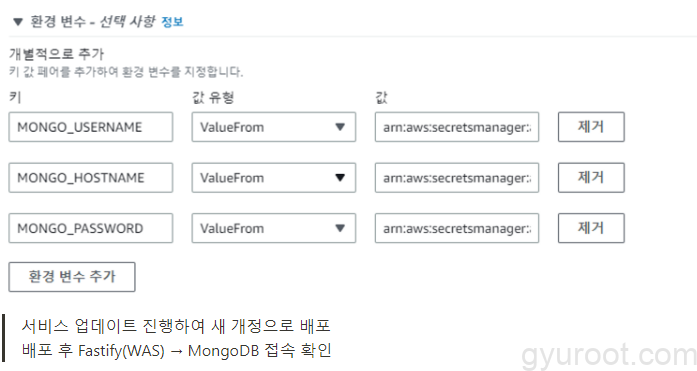
Task: Click the 값 유형 column label
Action: pos(213,97)
